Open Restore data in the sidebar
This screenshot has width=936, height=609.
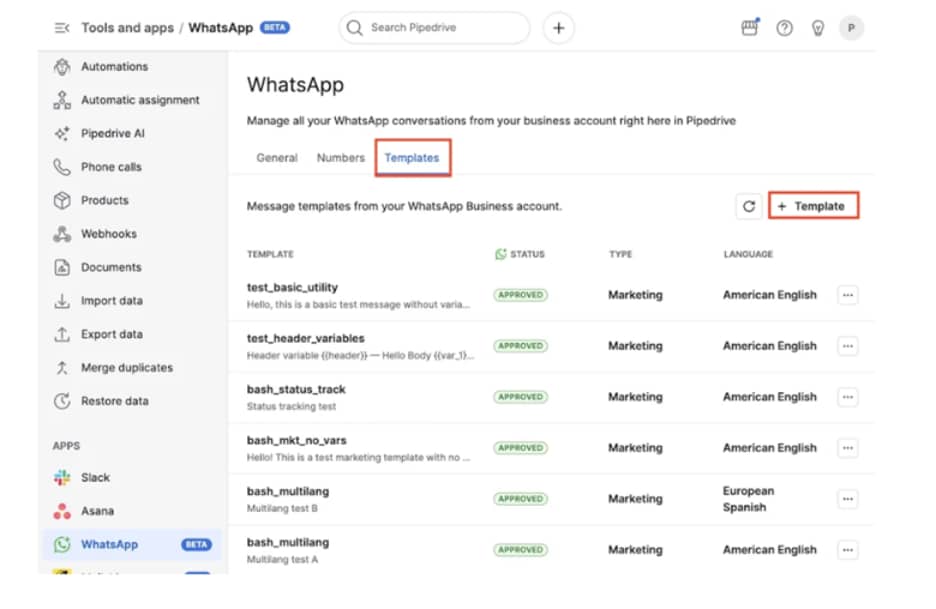coord(115,401)
